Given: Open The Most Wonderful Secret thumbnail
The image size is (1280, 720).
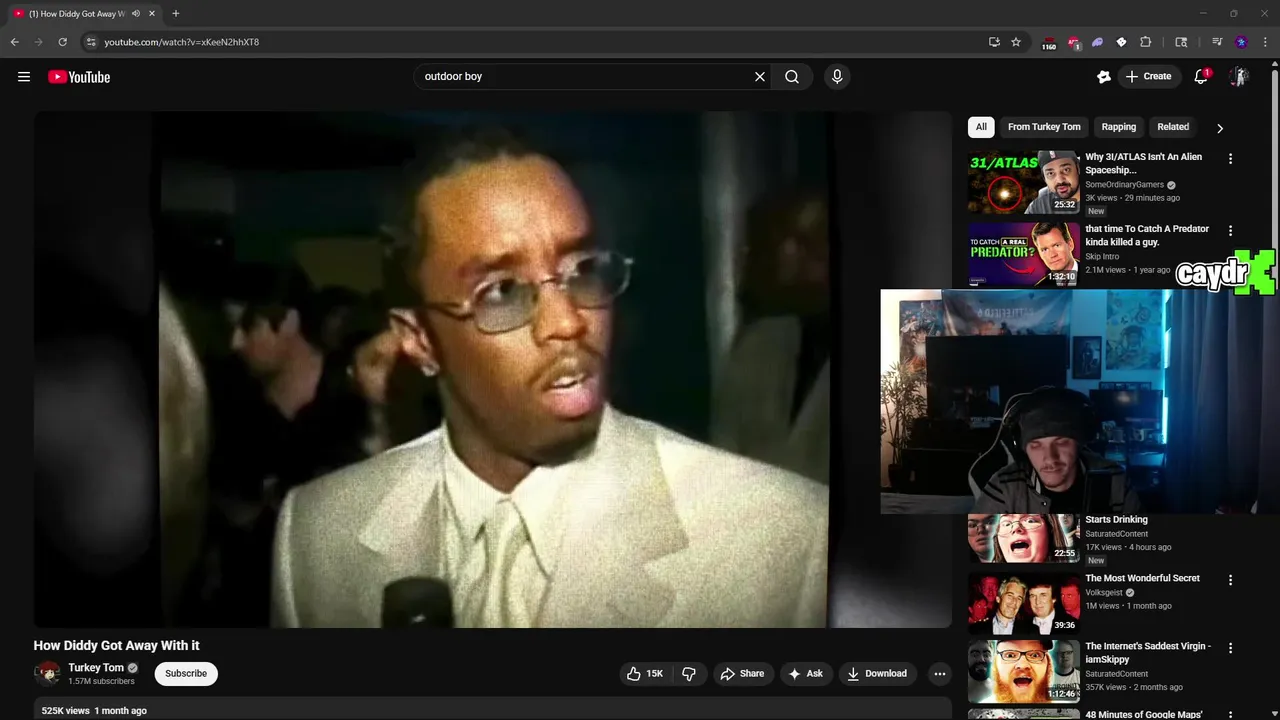Looking at the screenshot, I should (1024, 603).
